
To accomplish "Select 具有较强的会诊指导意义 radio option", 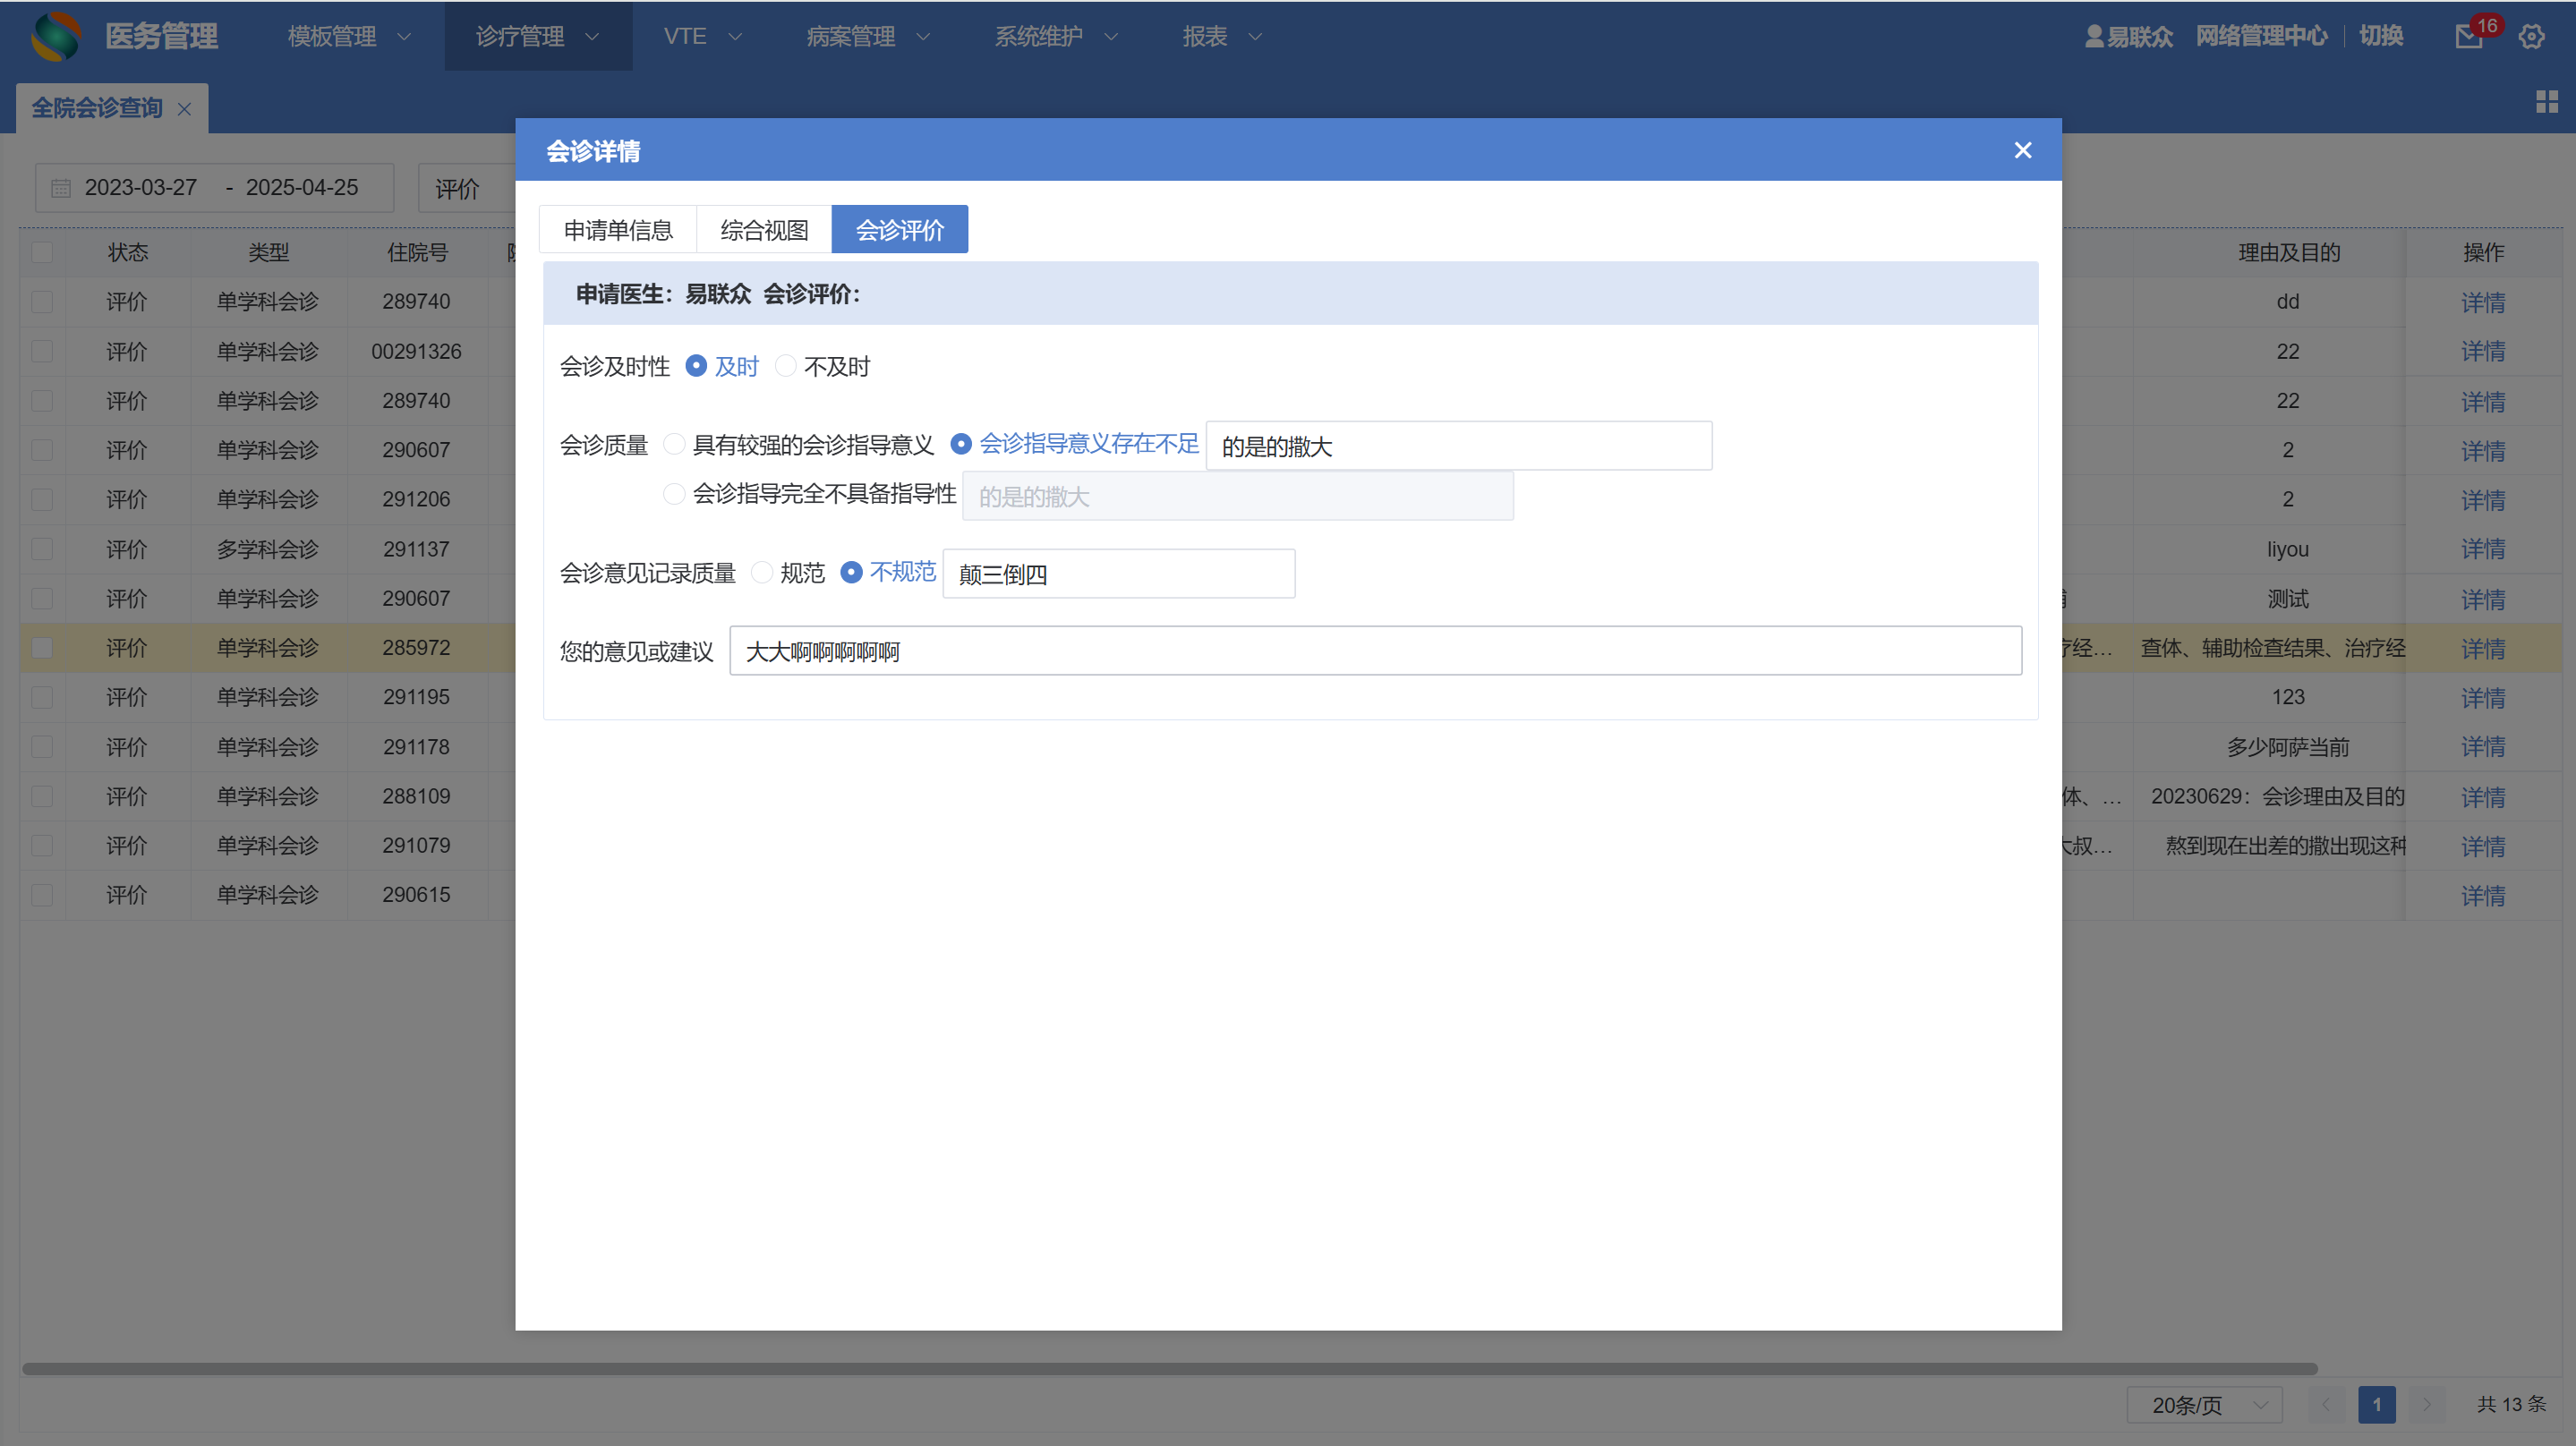I will (675, 444).
